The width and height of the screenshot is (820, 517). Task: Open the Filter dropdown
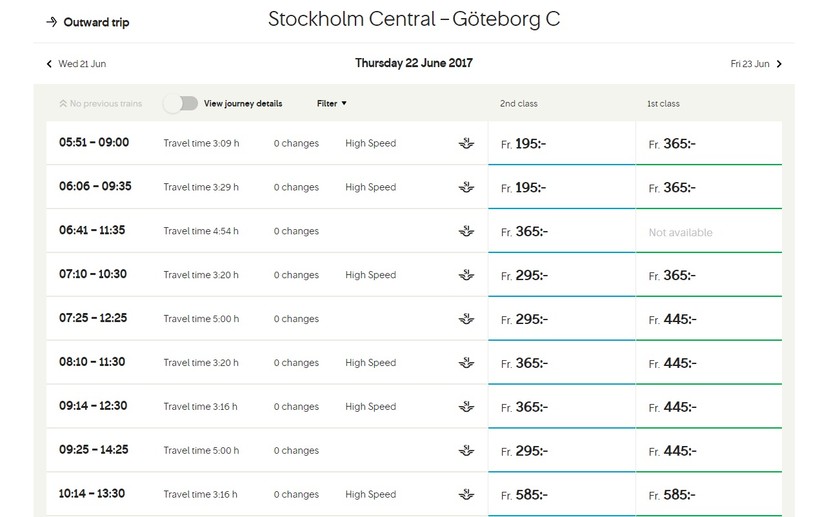[332, 103]
